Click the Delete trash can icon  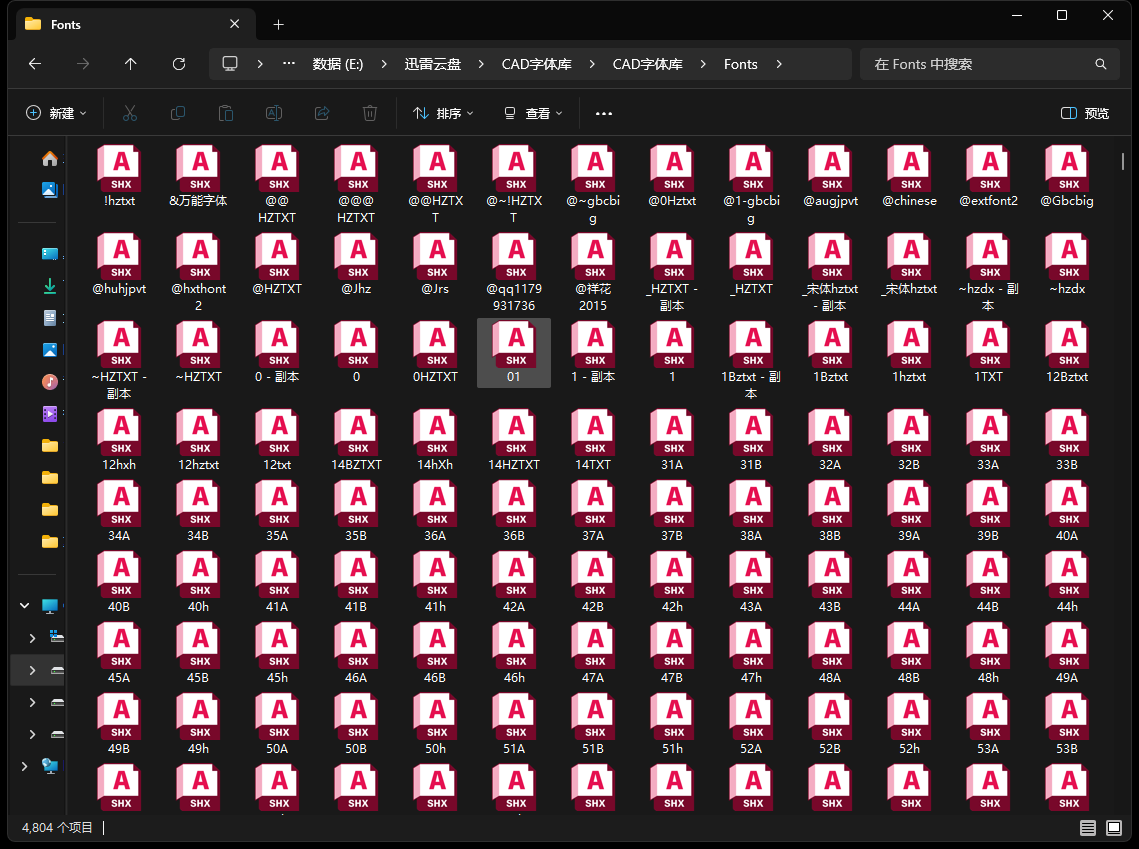tap(370, 113)
